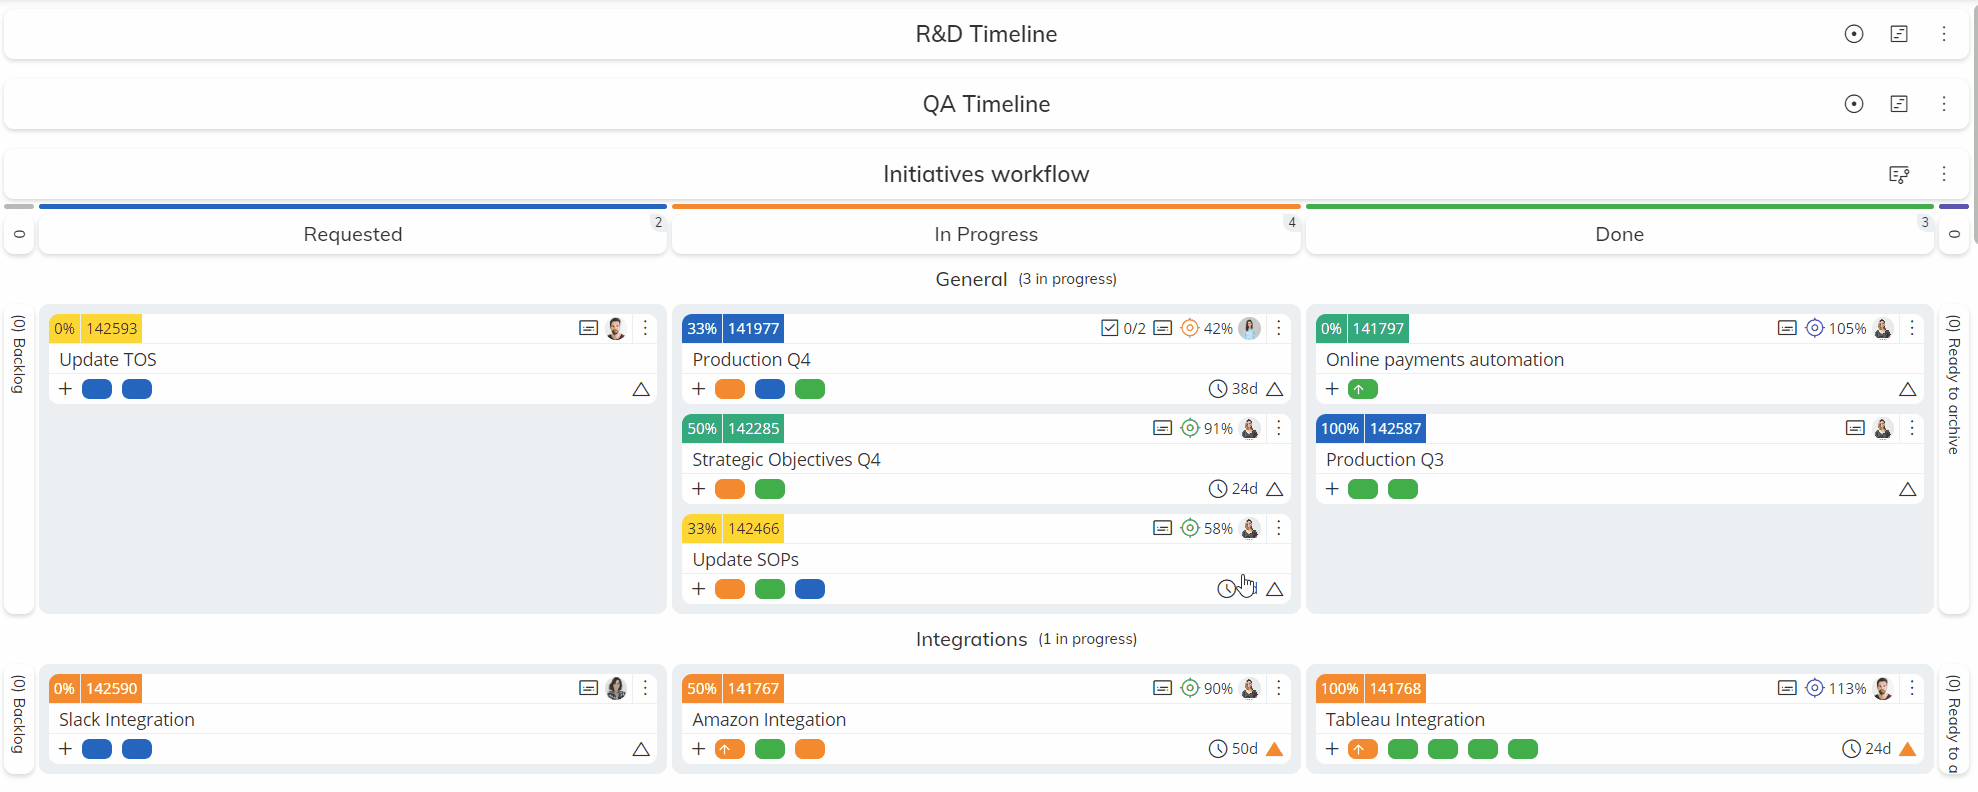Click the orange child pill on Production Q4
Viewport: 1978px width, 792px height.
(x=730, y=389)
